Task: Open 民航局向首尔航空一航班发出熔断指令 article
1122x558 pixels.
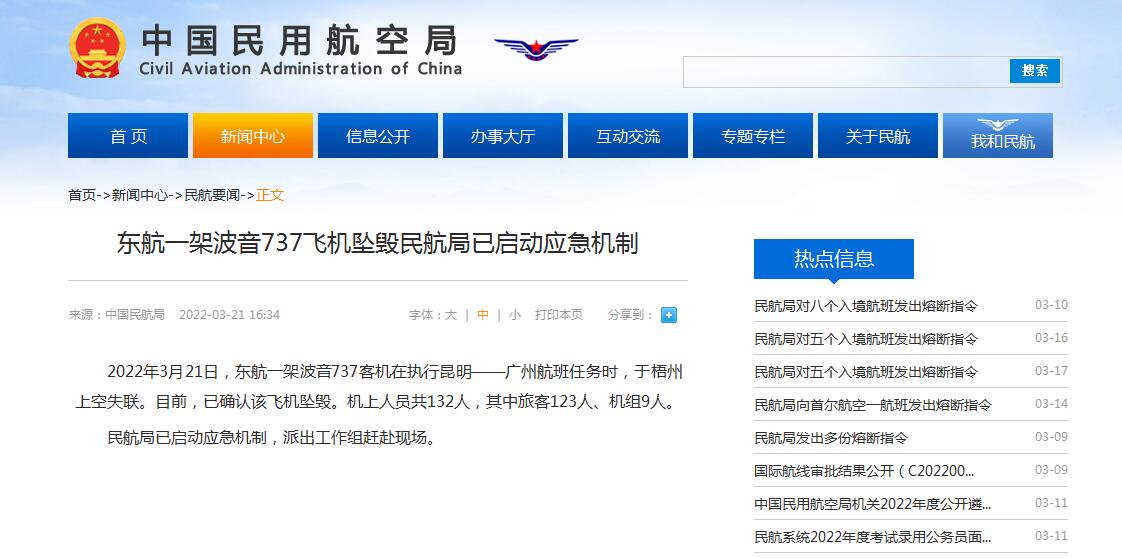Action: tap(873, 405)
